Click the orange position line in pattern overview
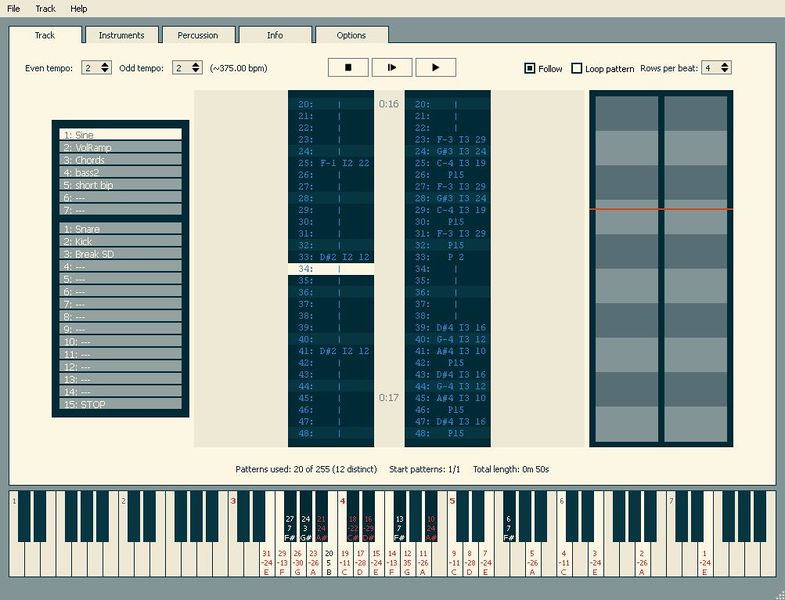Image resolution: width=785 pixels, height=600 pixels. (x=661, y=209)
